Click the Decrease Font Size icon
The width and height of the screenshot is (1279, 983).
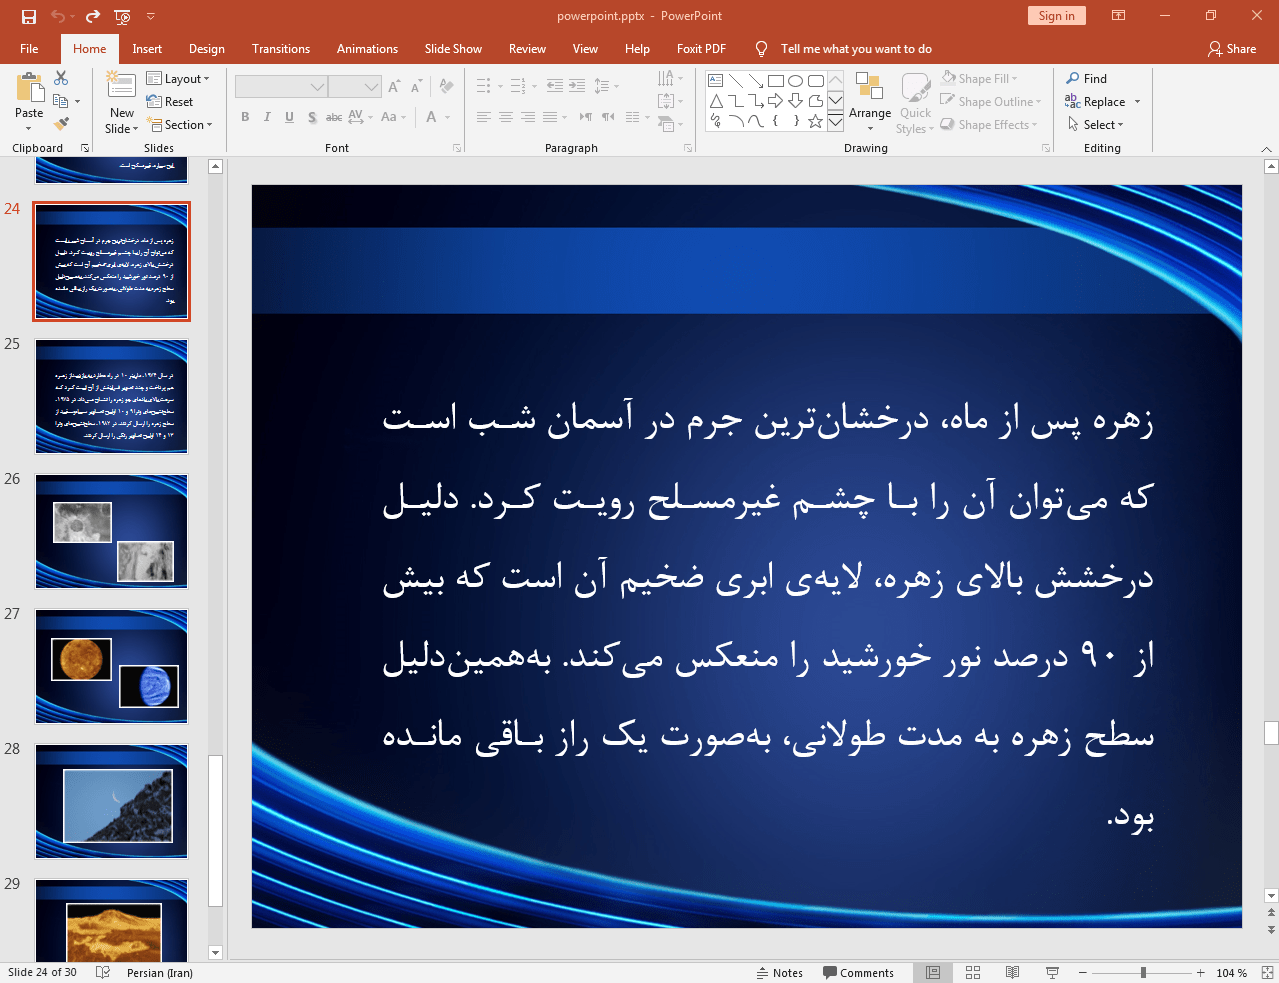tap(417, 87)
